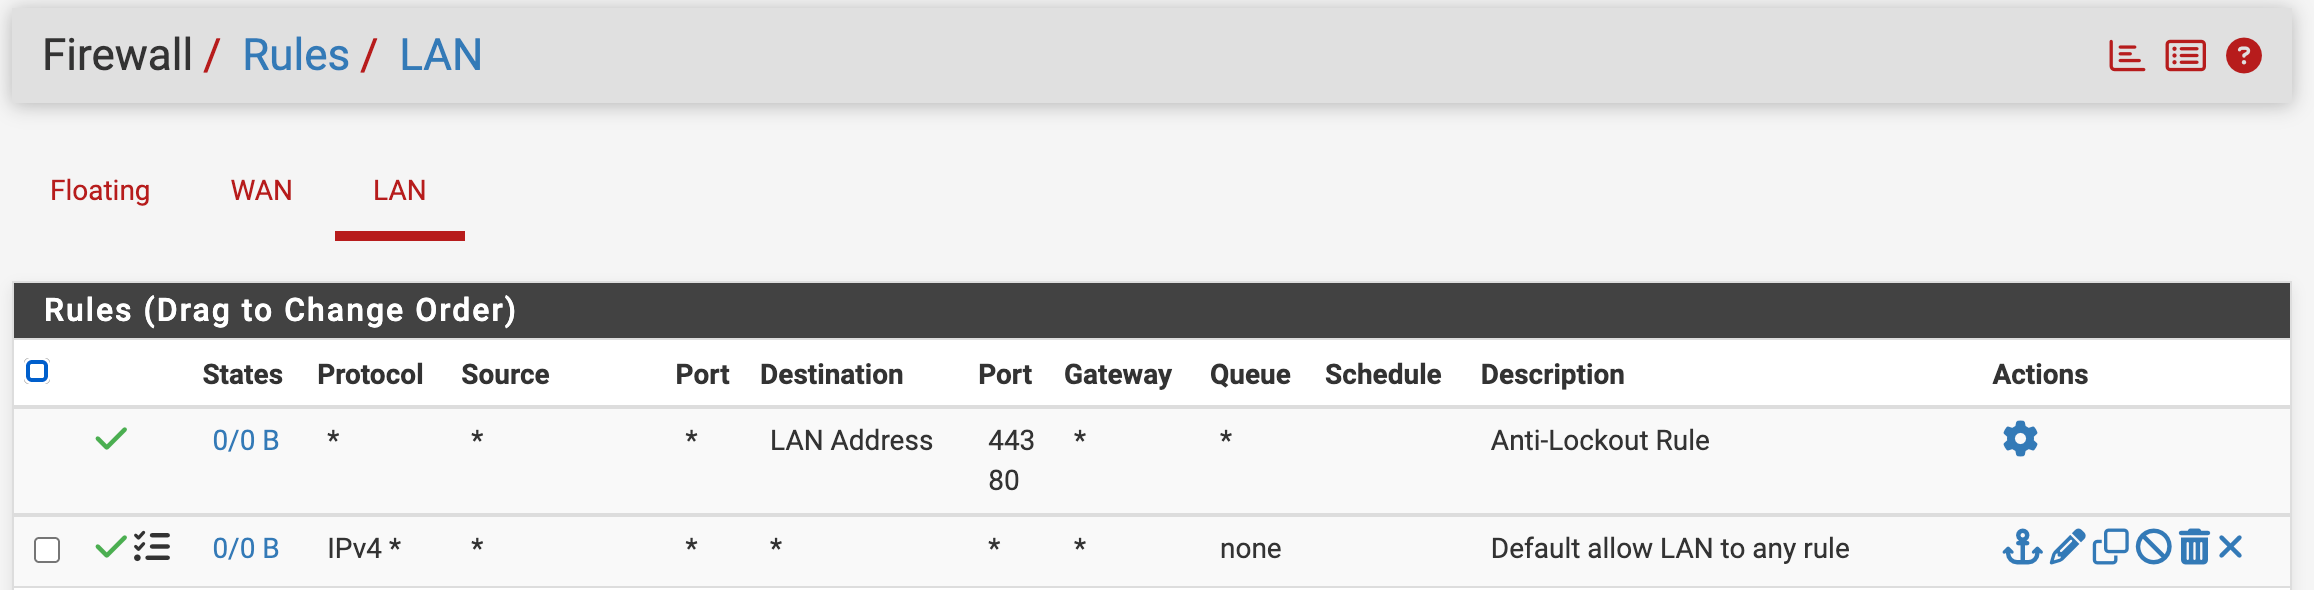2314x590 pixels.
Task: Disable the Default allow LAN rule
Action: (2153, 548)
